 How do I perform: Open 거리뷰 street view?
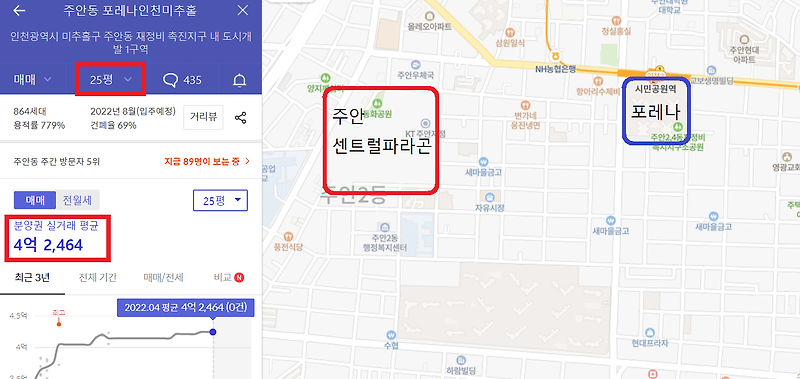coord(204,117)
